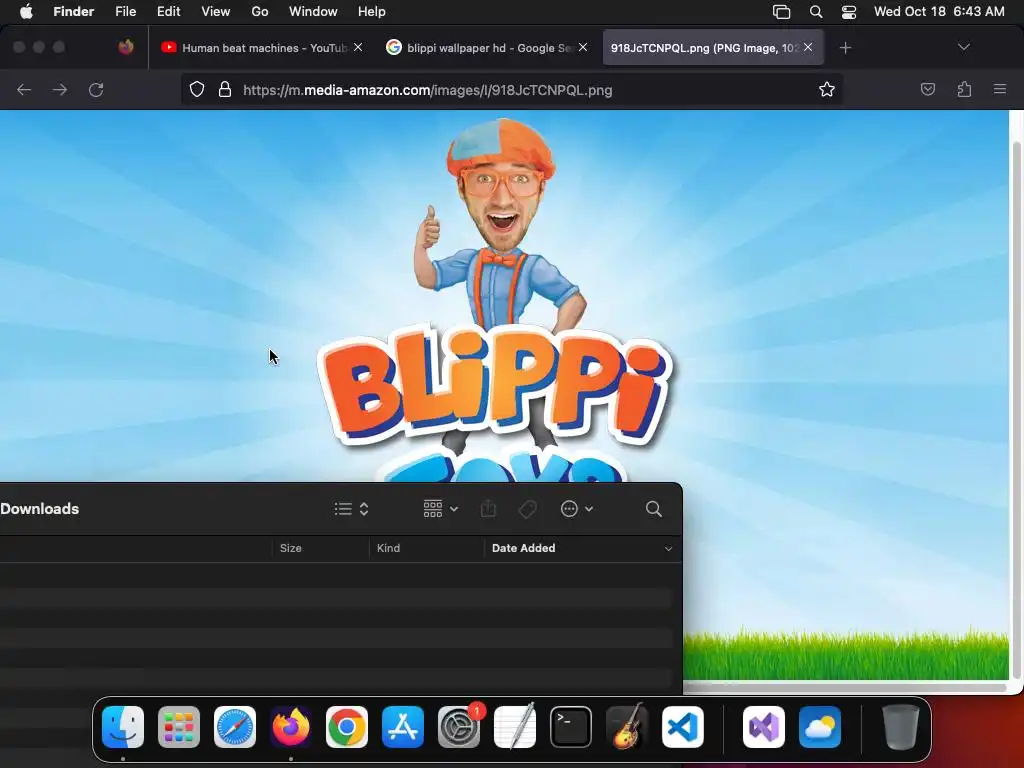Viewport: 1024px width, 768px height.
Task: Open the Trash from the Dock
Action: 901,727
